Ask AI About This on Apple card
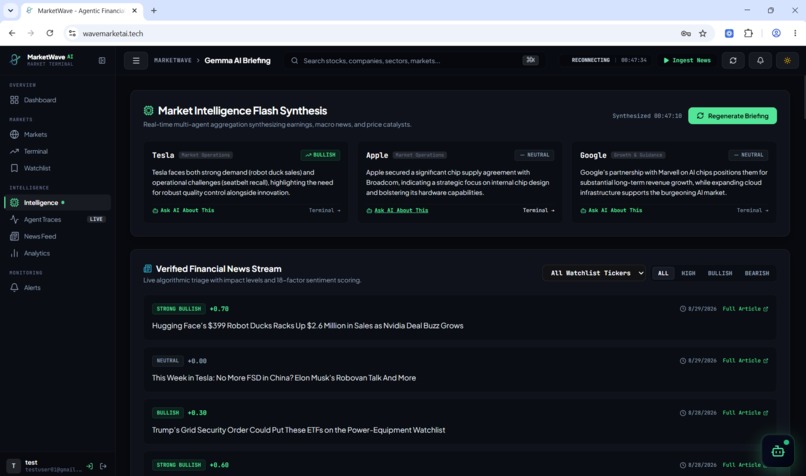Image resolution: width=806 pixels, height=476 pixels. tap(397, 210)
